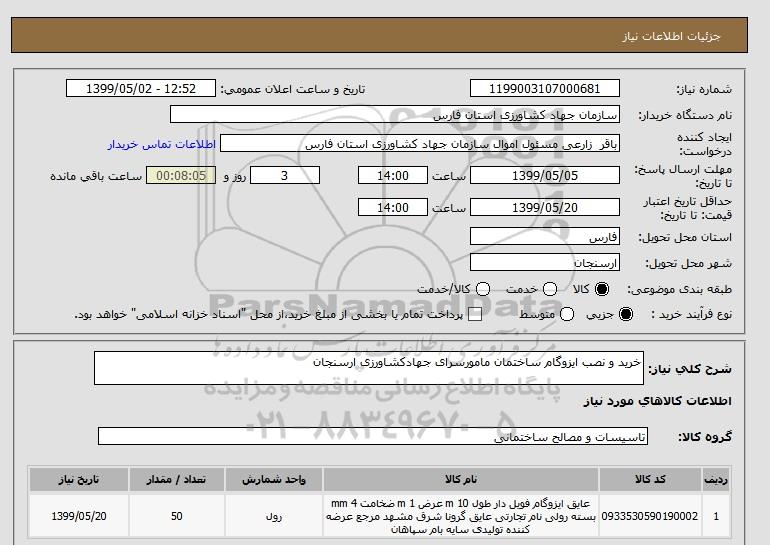Click the need number field 1199003107000681
Viewport: 770px width, 545px height.
click(x=545, y=88)
